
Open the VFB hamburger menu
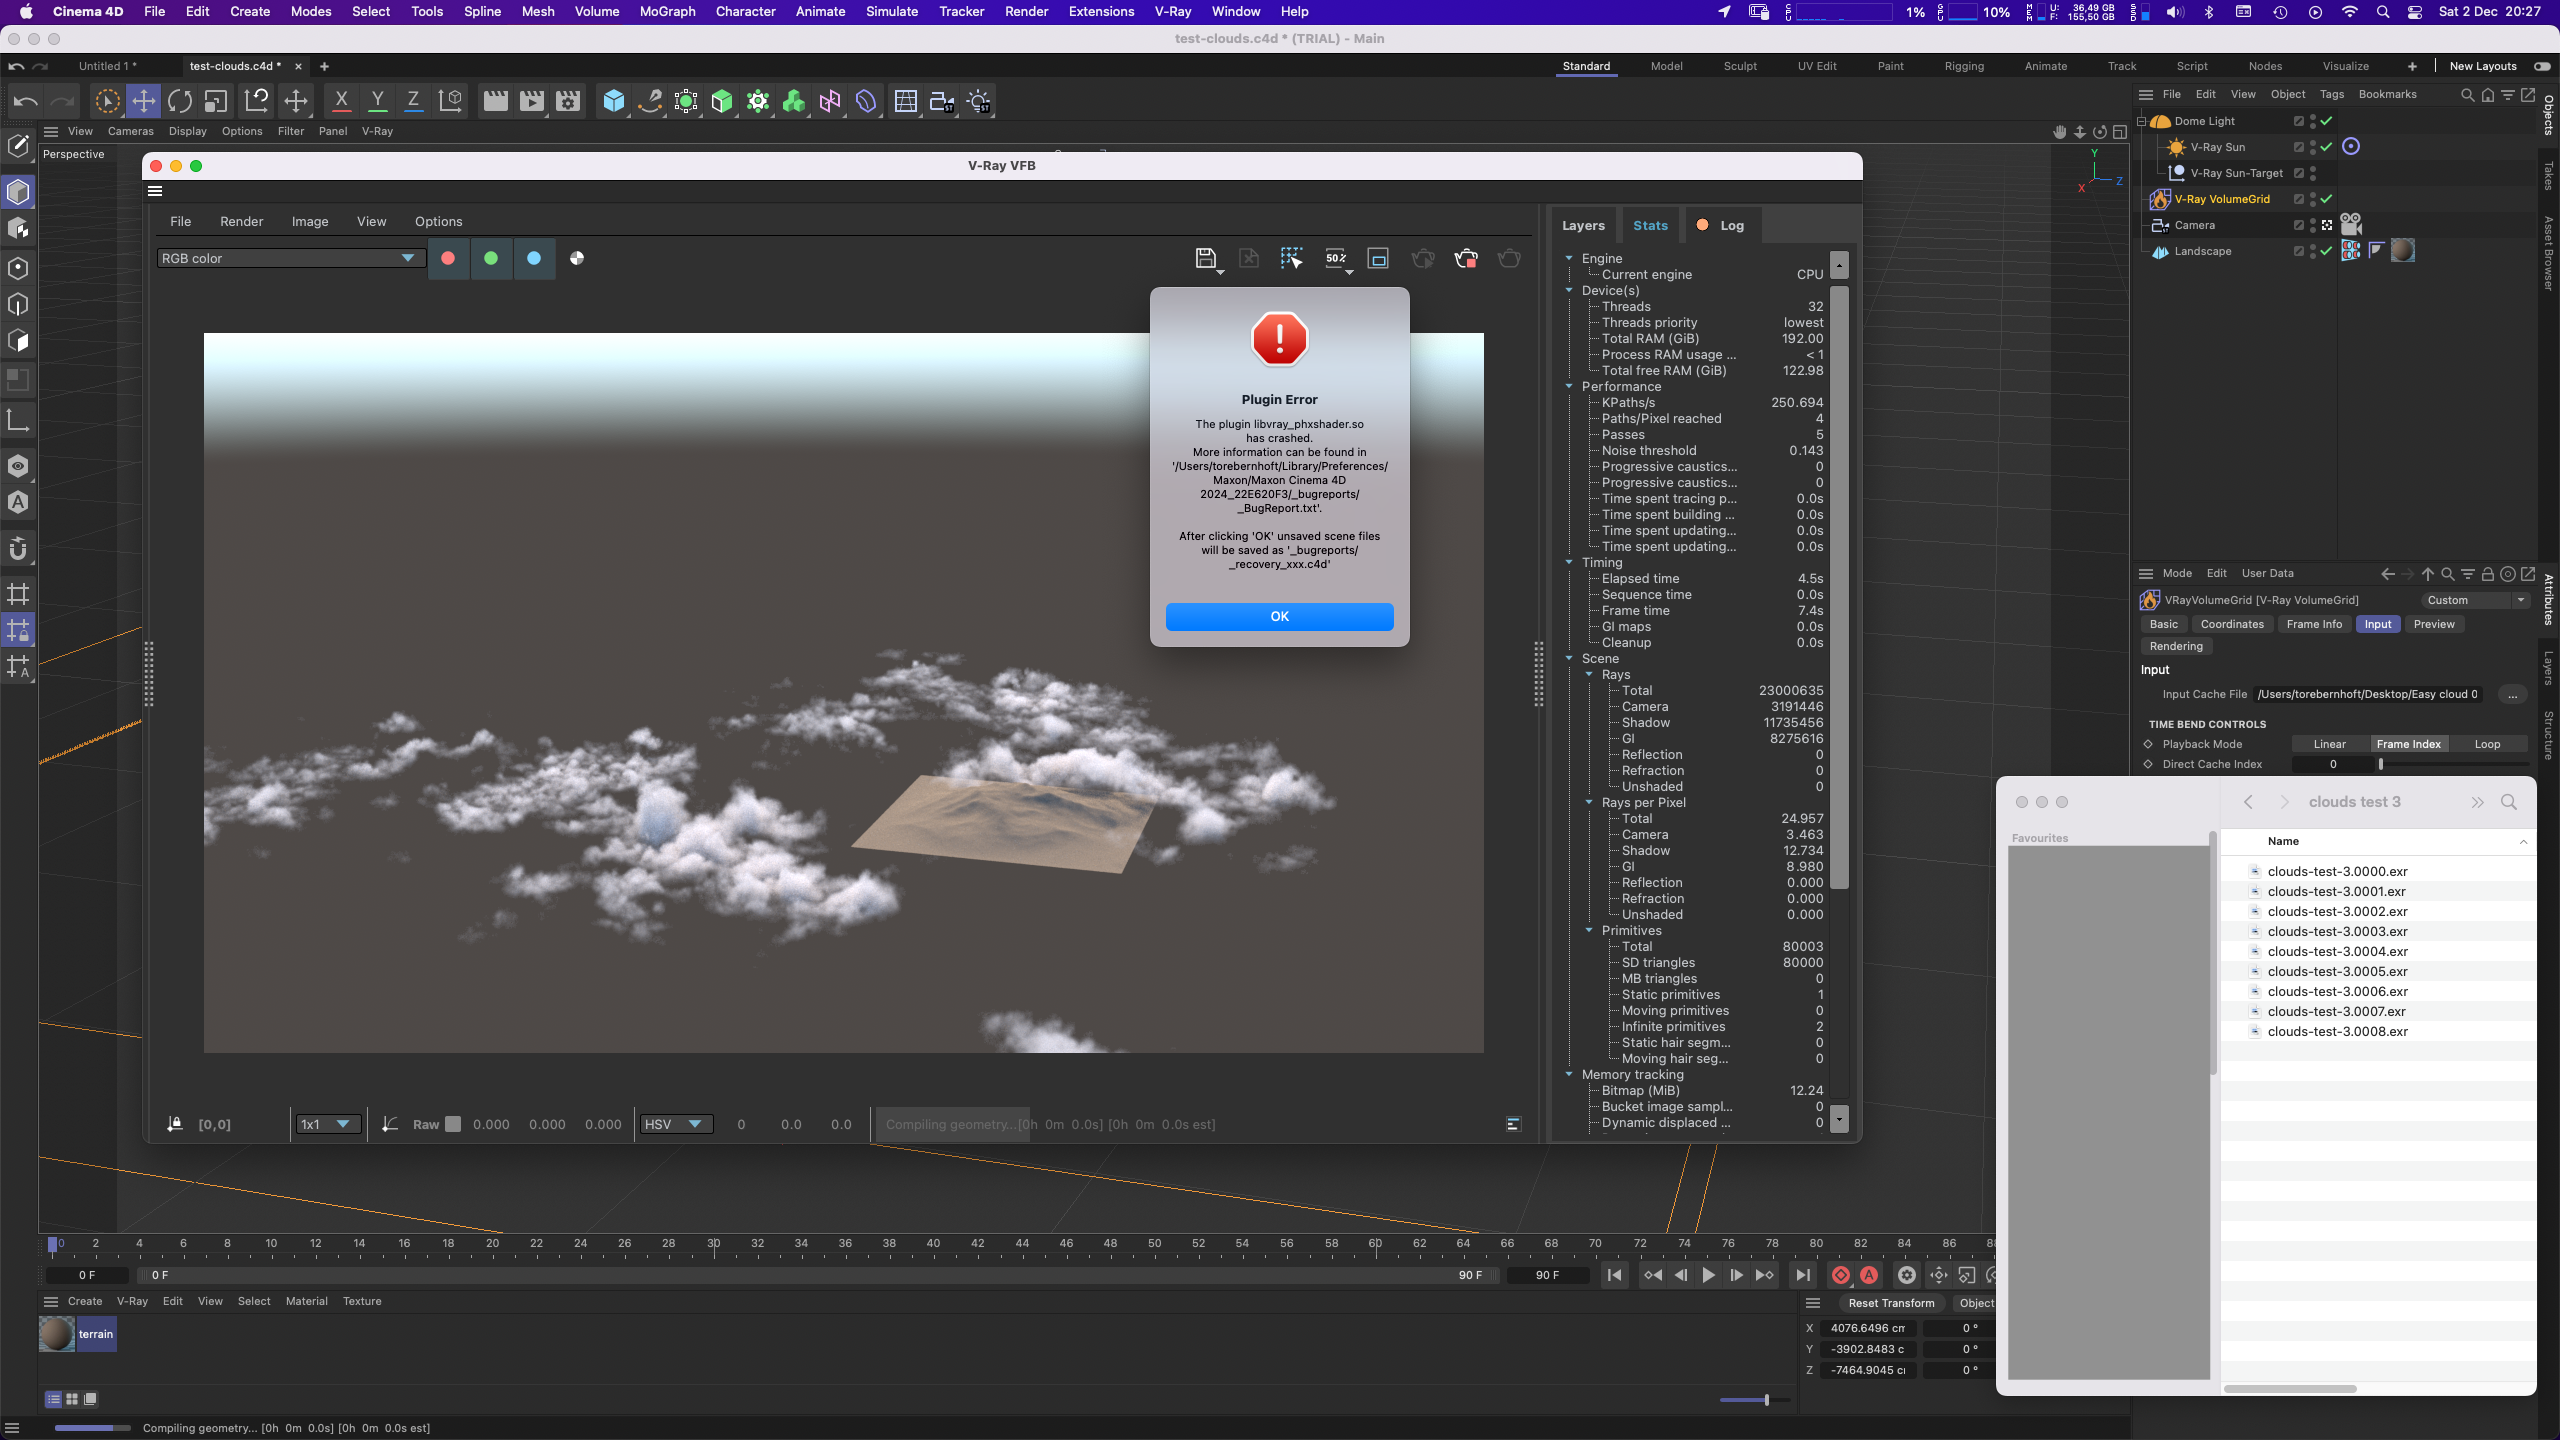click(155, 191)
